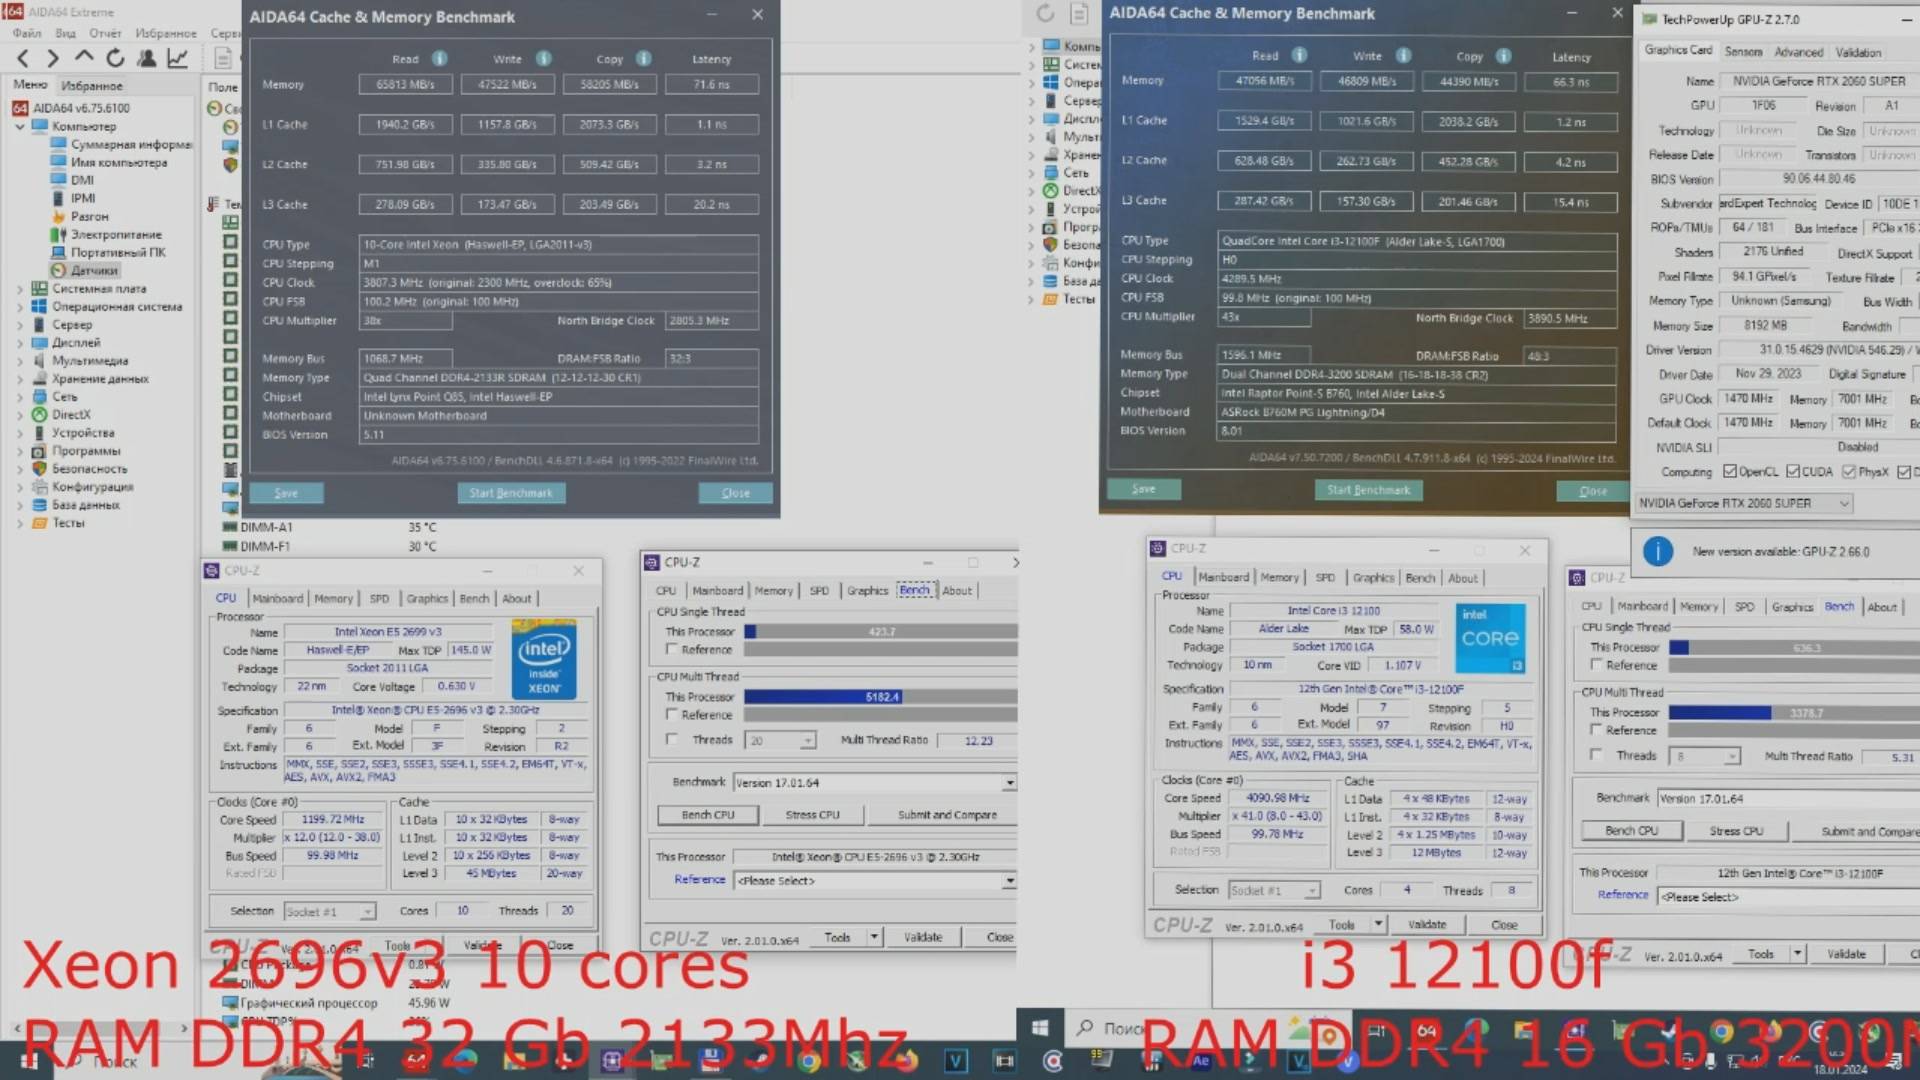Open Reference 'Please Select' dropdown in i3 CPU-Z bench
1920x1080 pixels.
(1788, 897)
